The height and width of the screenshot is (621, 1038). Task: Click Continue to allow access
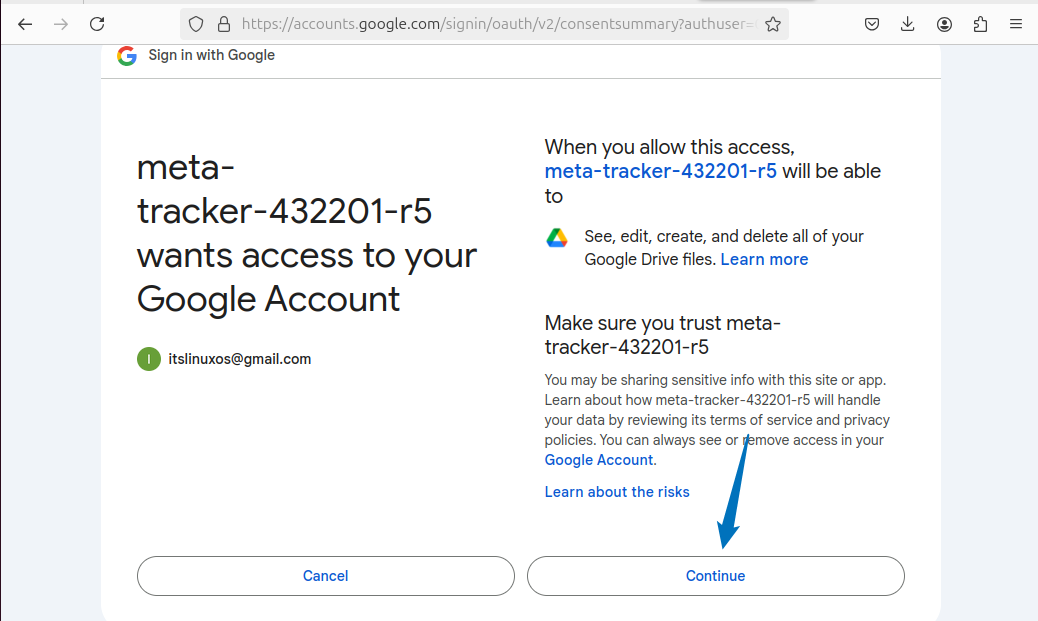pos(715,576)
